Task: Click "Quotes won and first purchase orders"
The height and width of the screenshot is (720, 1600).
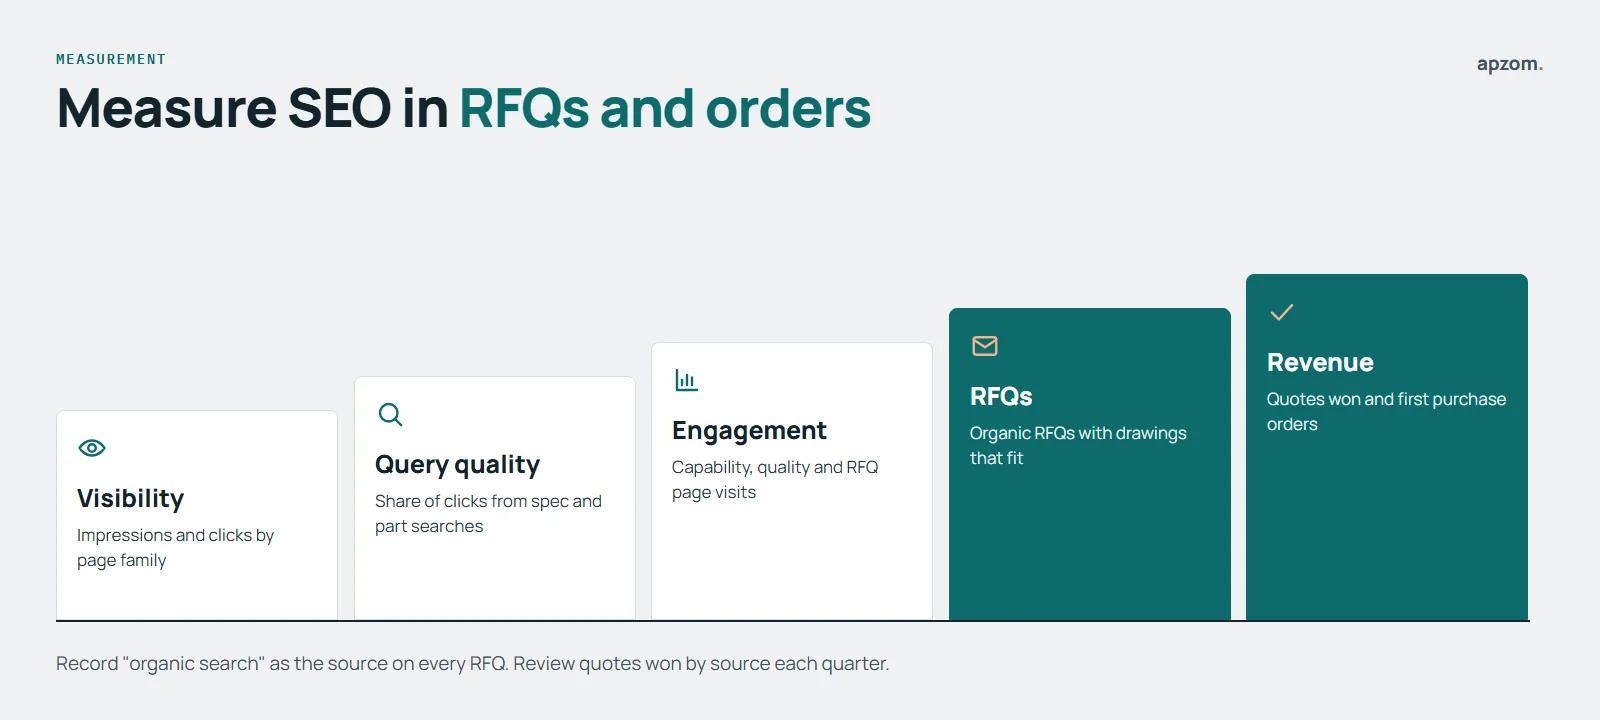Action: coord(1386,411)
